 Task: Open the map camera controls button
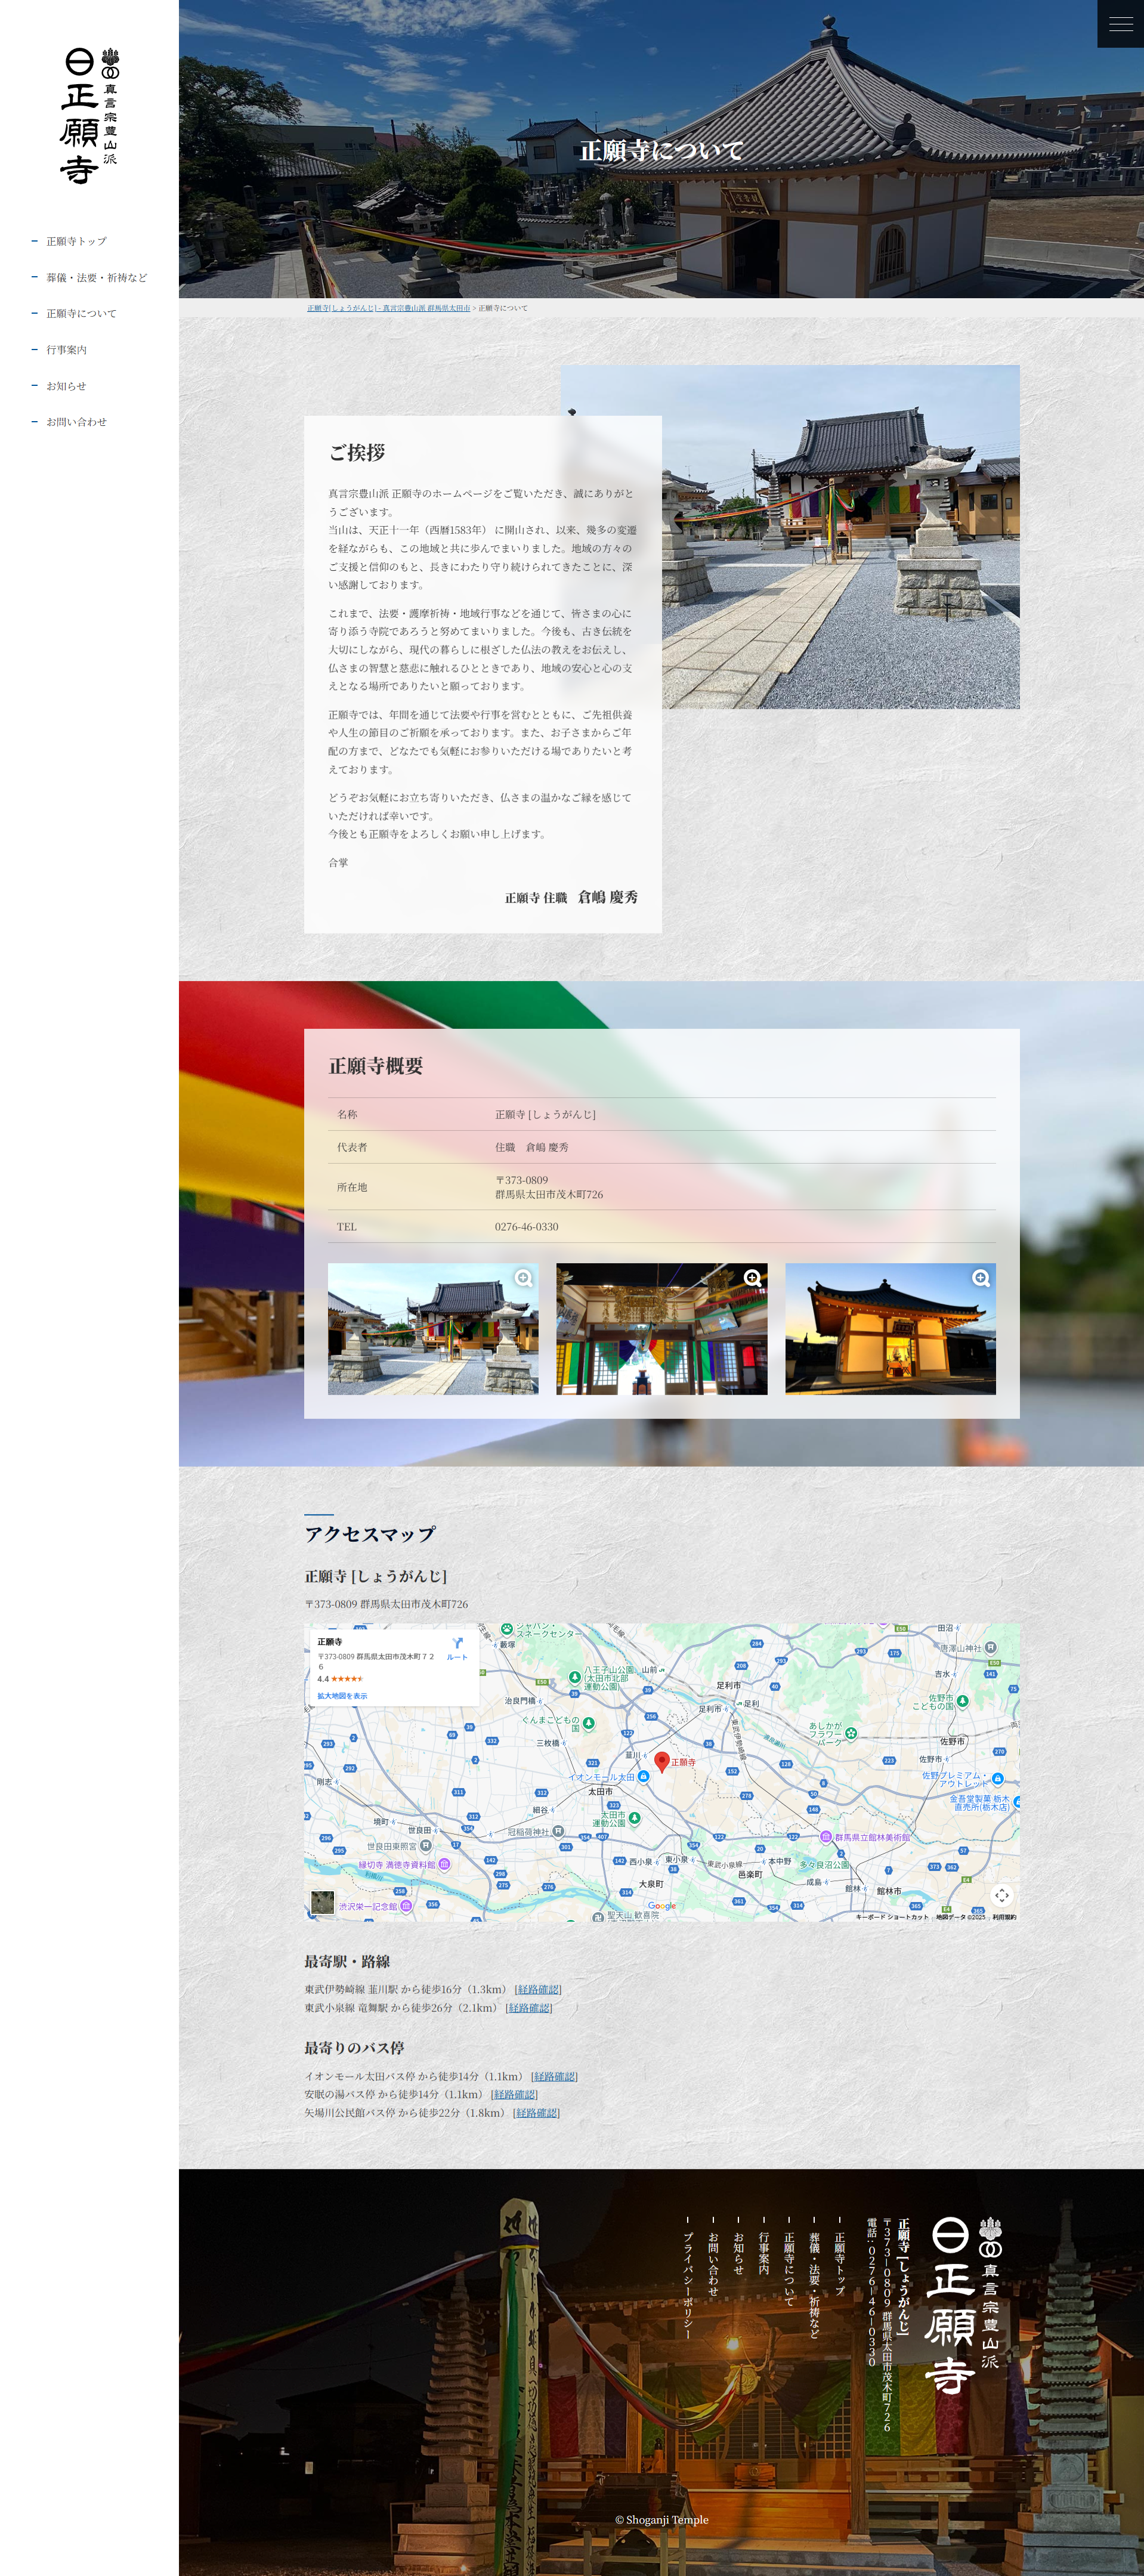pos(1001,1895)
